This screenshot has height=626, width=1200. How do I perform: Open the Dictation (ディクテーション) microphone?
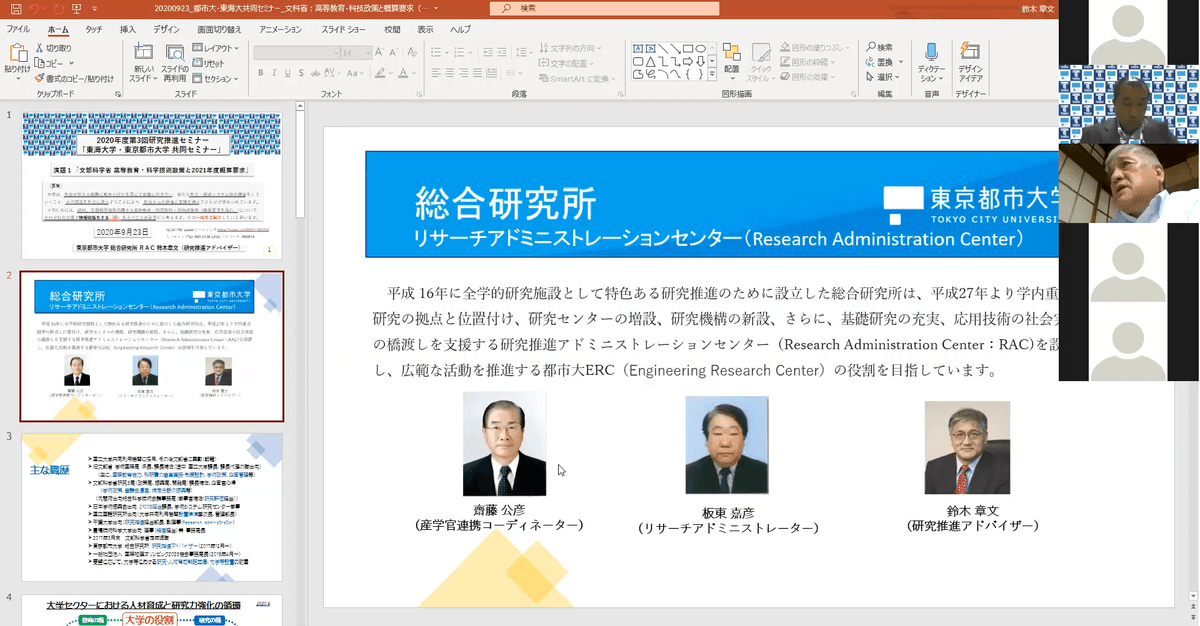coord(931,60)
